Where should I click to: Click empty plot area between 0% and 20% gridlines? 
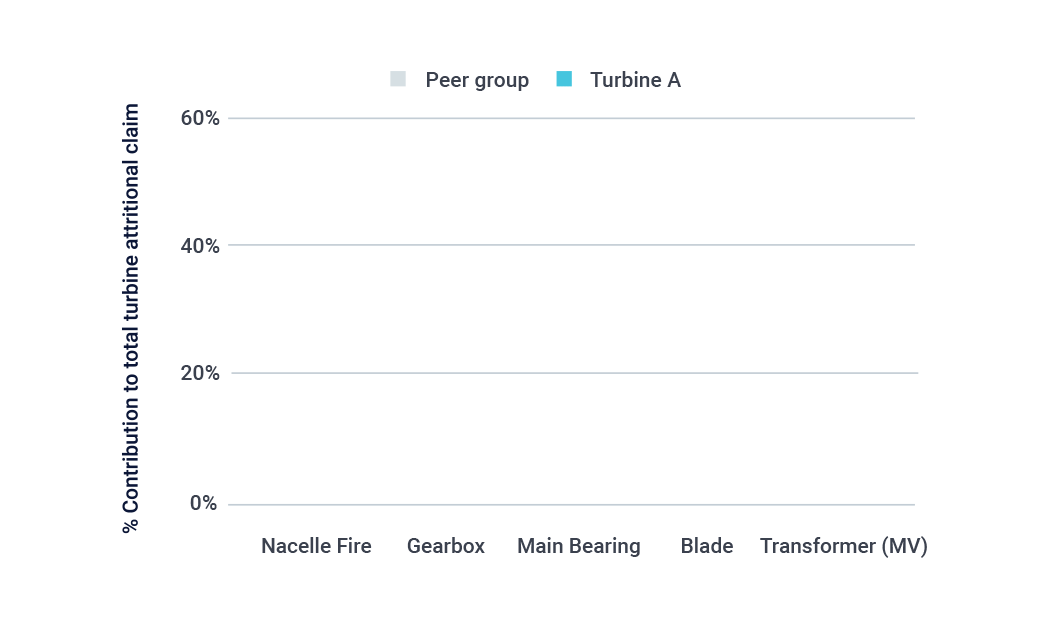coord(571,438)
